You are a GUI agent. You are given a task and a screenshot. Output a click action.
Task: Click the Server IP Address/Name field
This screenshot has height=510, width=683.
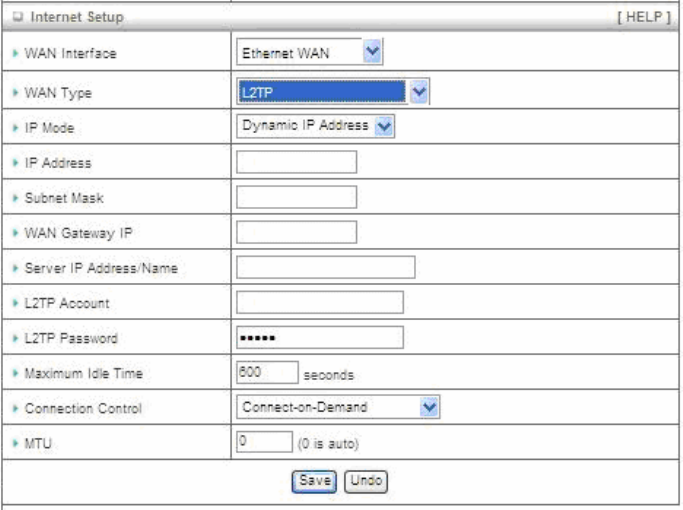pyautogui.click(x=325, y=267)
